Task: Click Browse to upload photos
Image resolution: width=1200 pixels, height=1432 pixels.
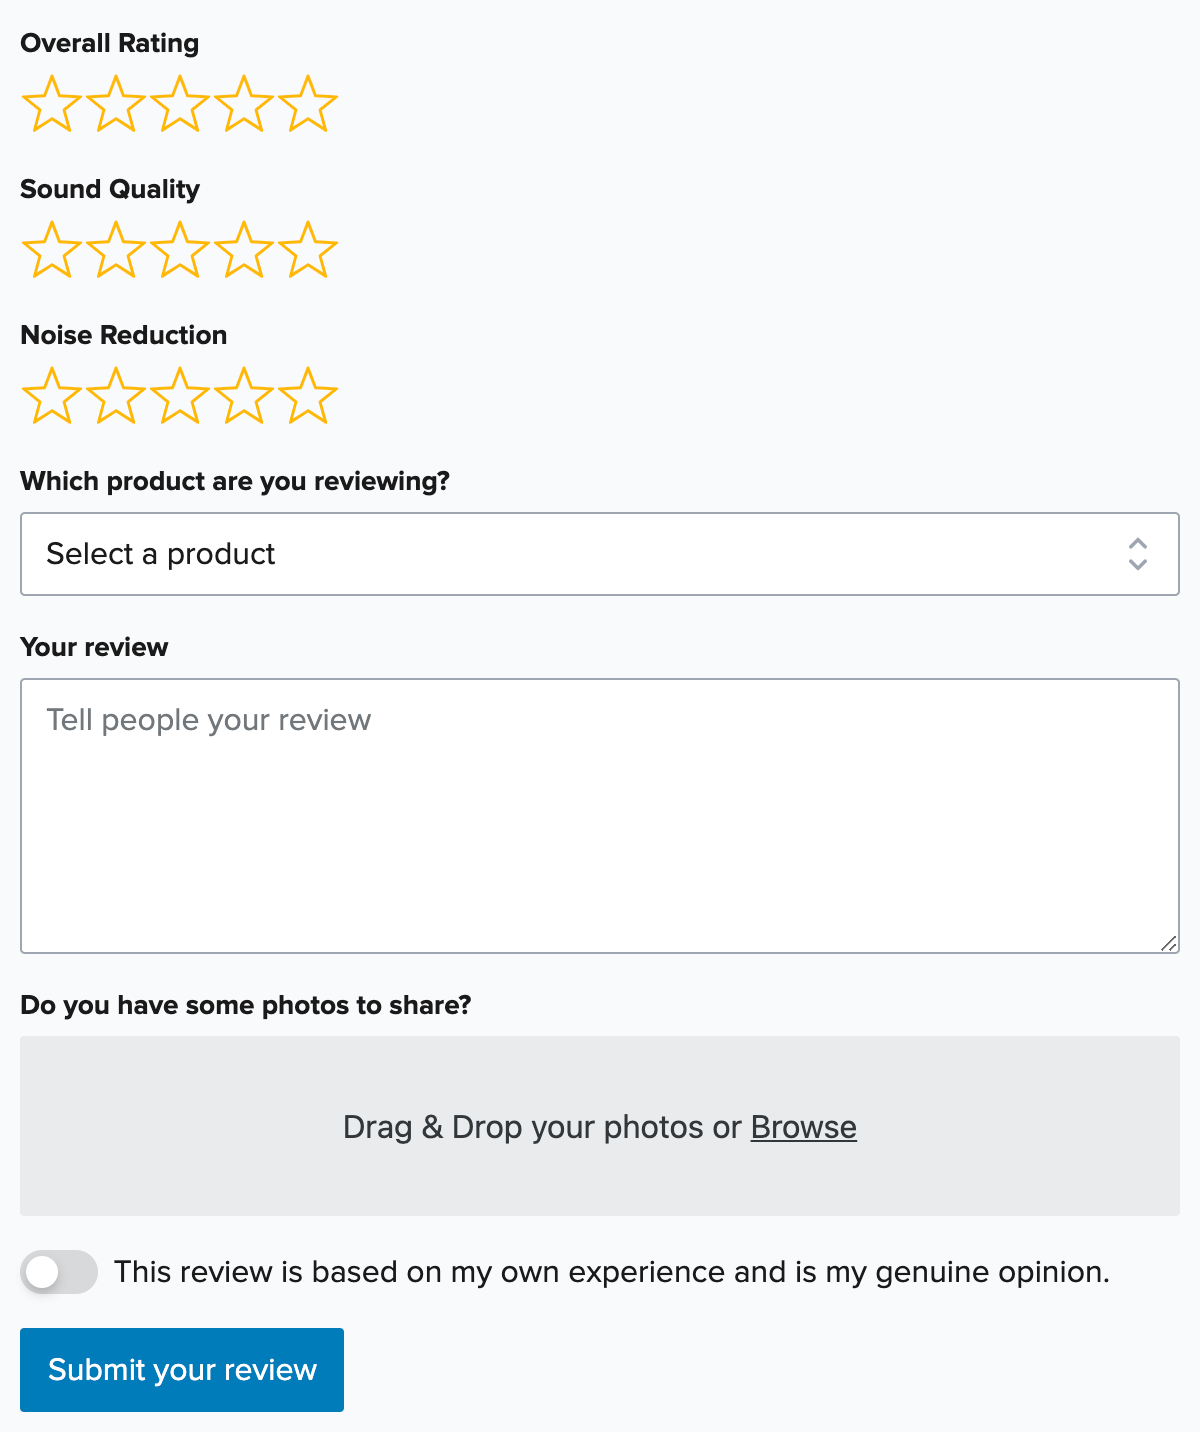Action: [803, 1127]
